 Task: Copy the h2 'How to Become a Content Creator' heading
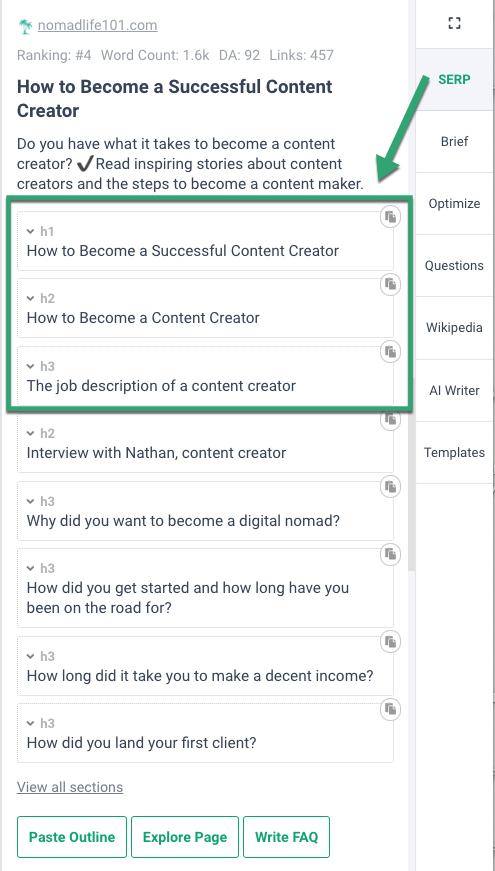click(x=391, y=284)
